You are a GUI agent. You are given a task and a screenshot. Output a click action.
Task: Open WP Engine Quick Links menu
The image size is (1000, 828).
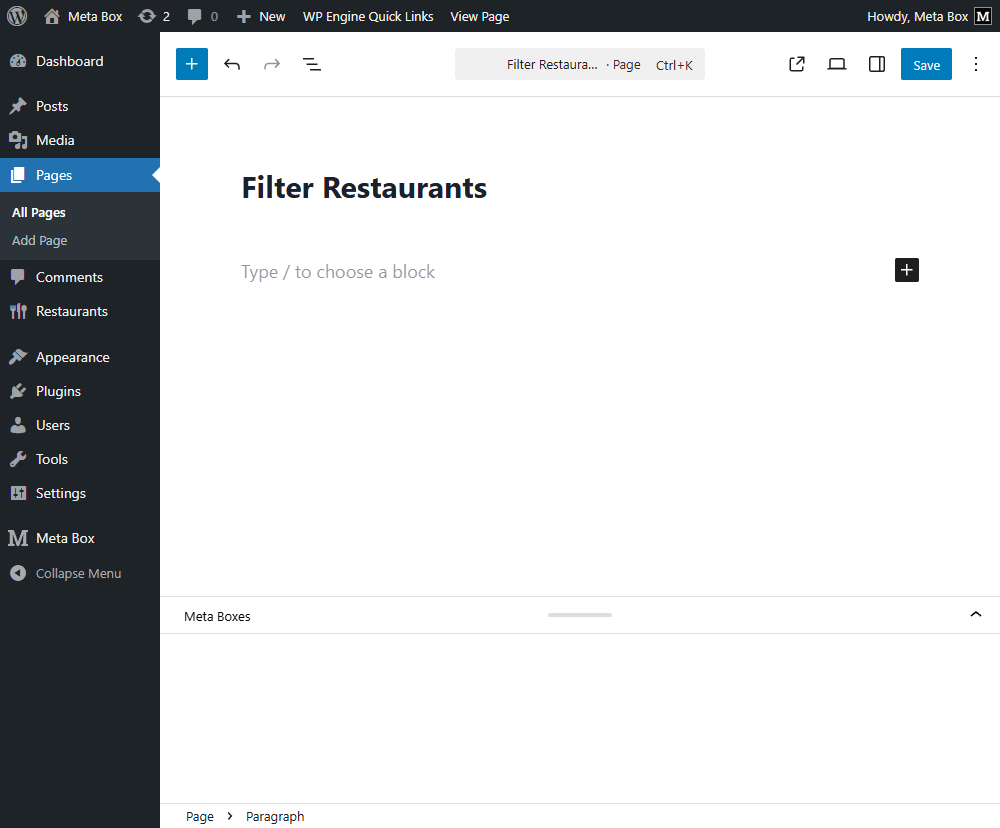tap(368, 15)
